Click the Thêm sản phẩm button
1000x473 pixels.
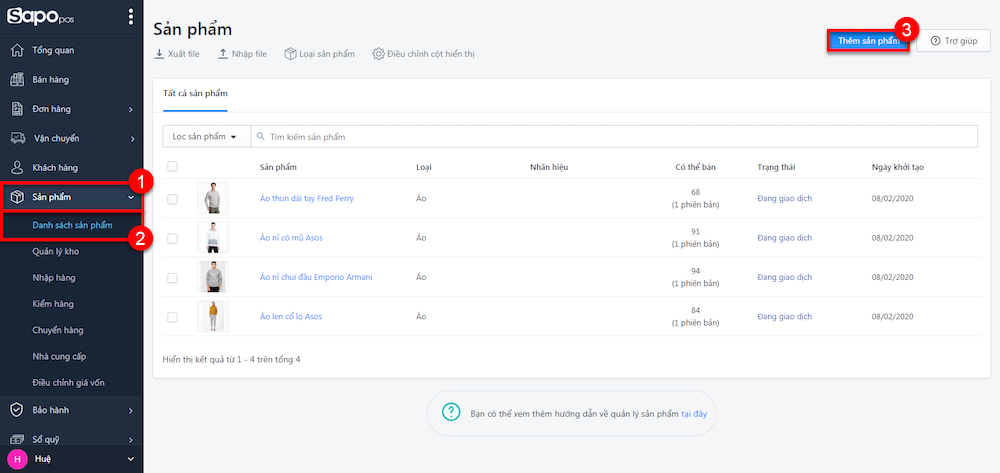tap(868, 41)
